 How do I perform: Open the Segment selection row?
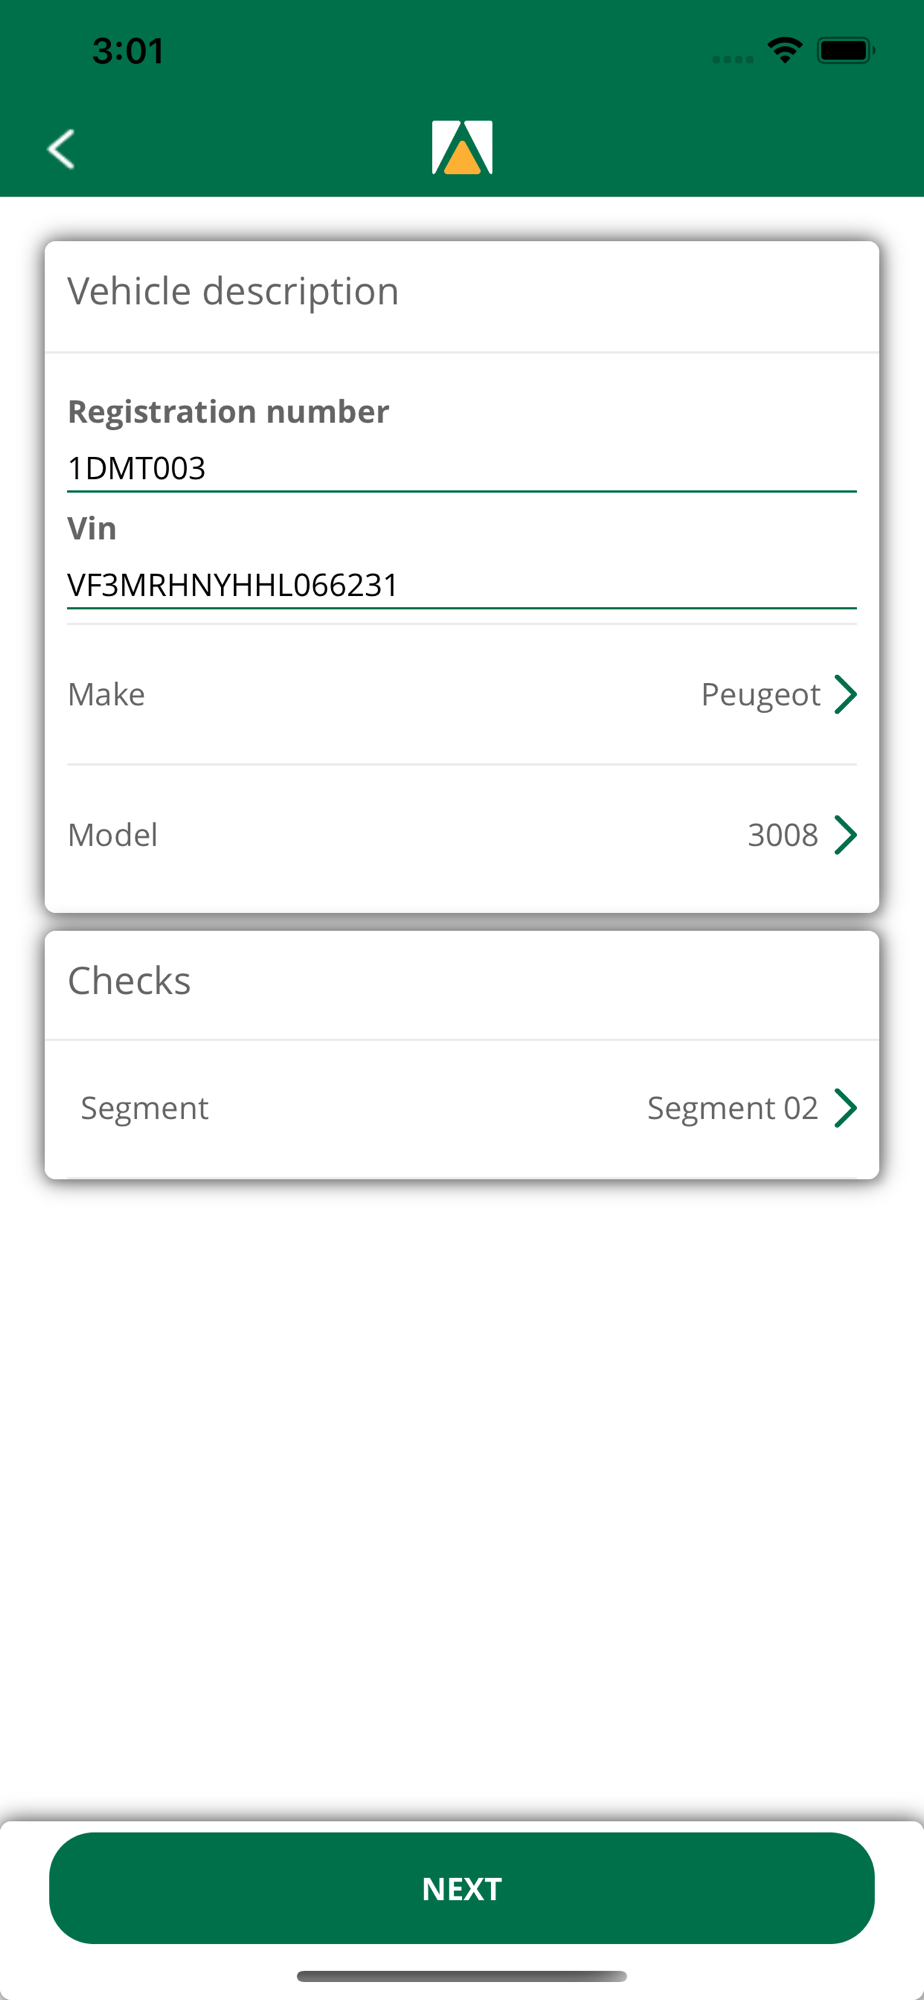(462, 1108)
